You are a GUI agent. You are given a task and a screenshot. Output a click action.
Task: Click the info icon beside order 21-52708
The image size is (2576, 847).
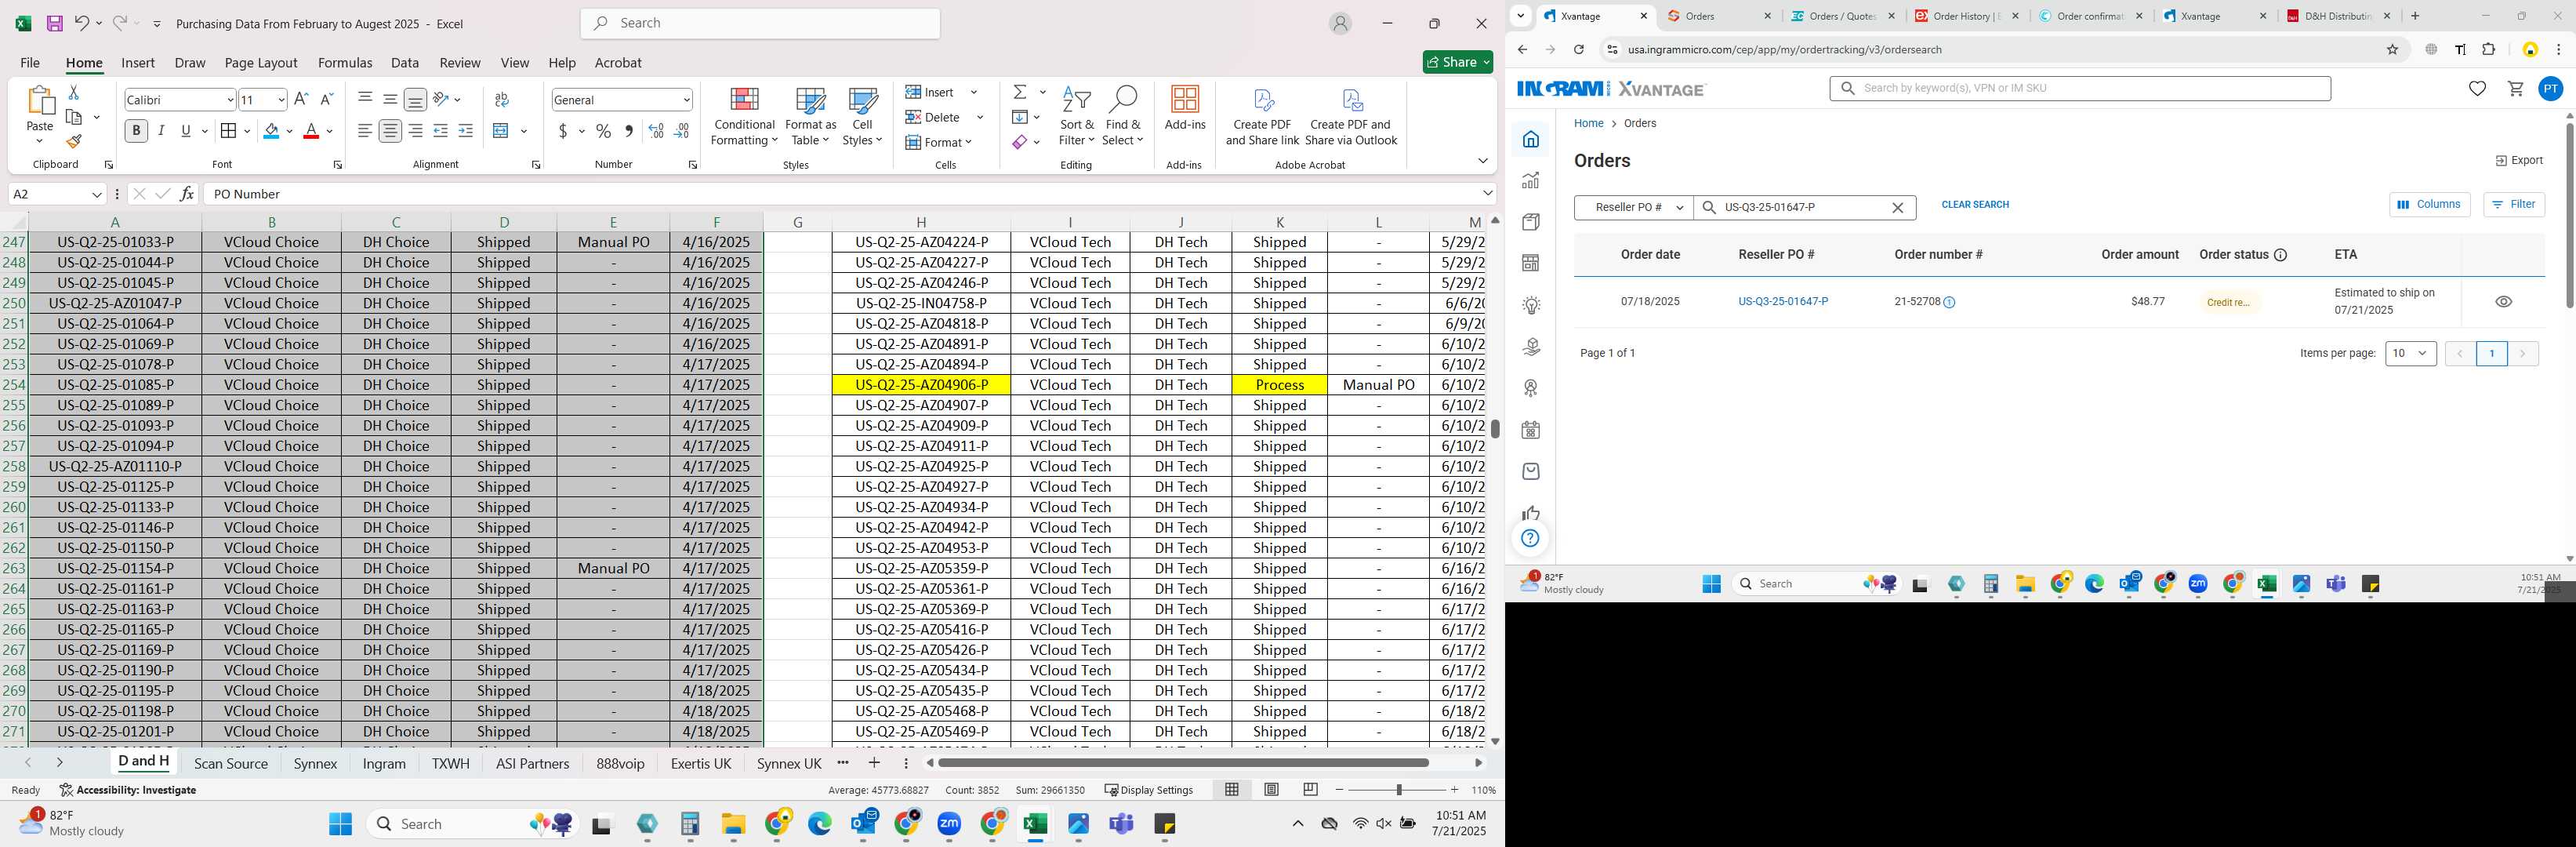(x=1949, y=302)
